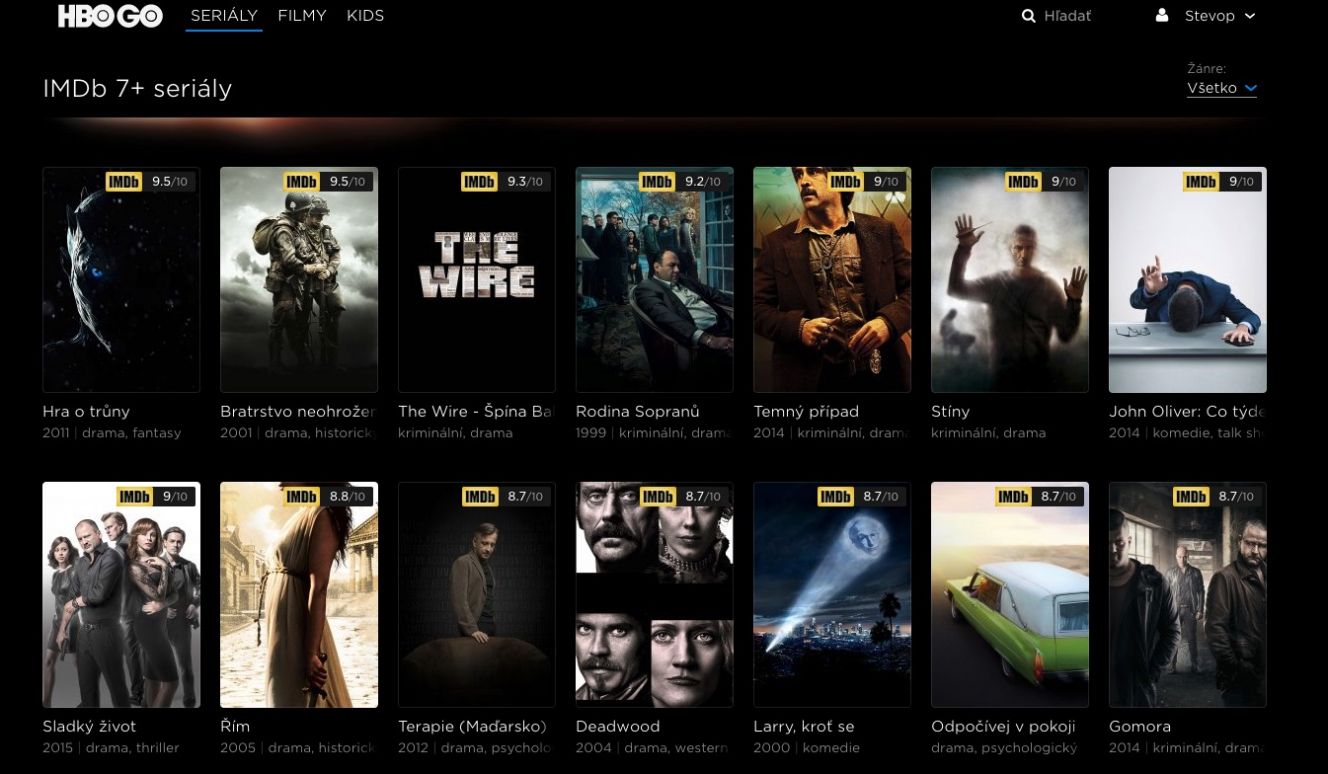
Task: Open Řím poster
Action: (x=299, y=595)
